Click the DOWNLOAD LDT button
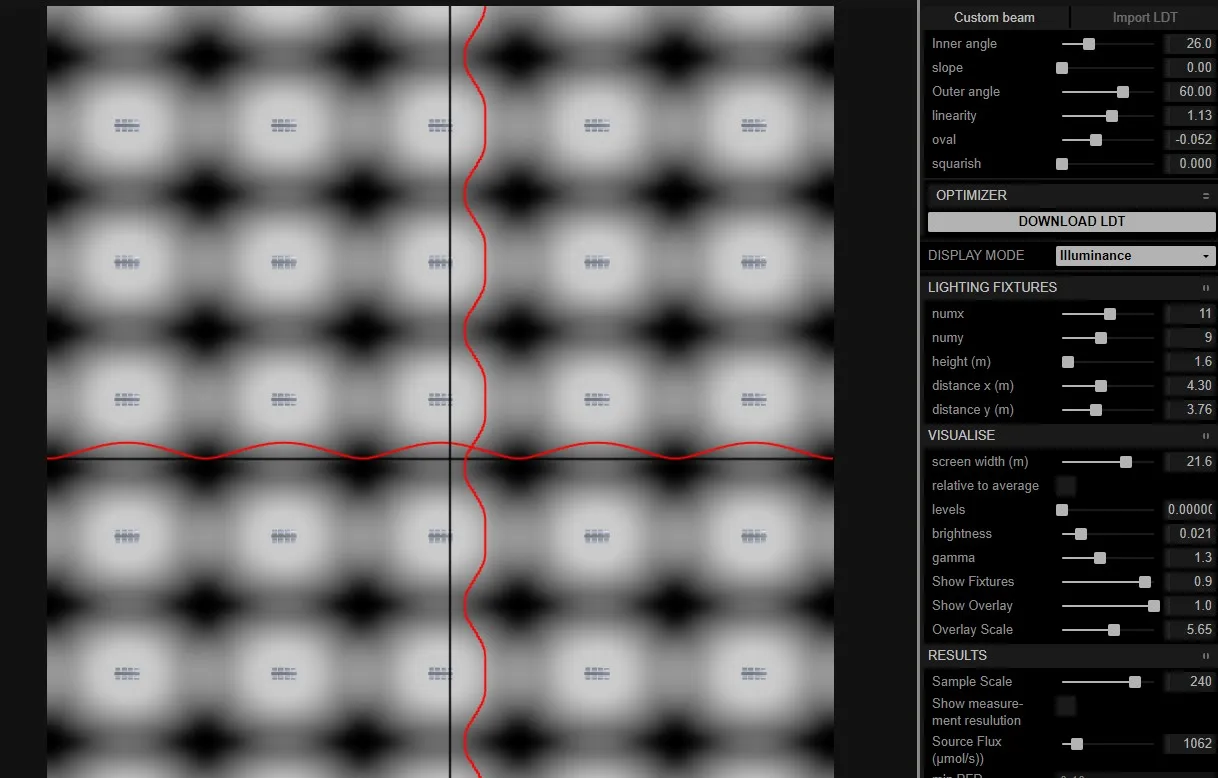The image size is (1218, 778). (x=1071, y=222)
